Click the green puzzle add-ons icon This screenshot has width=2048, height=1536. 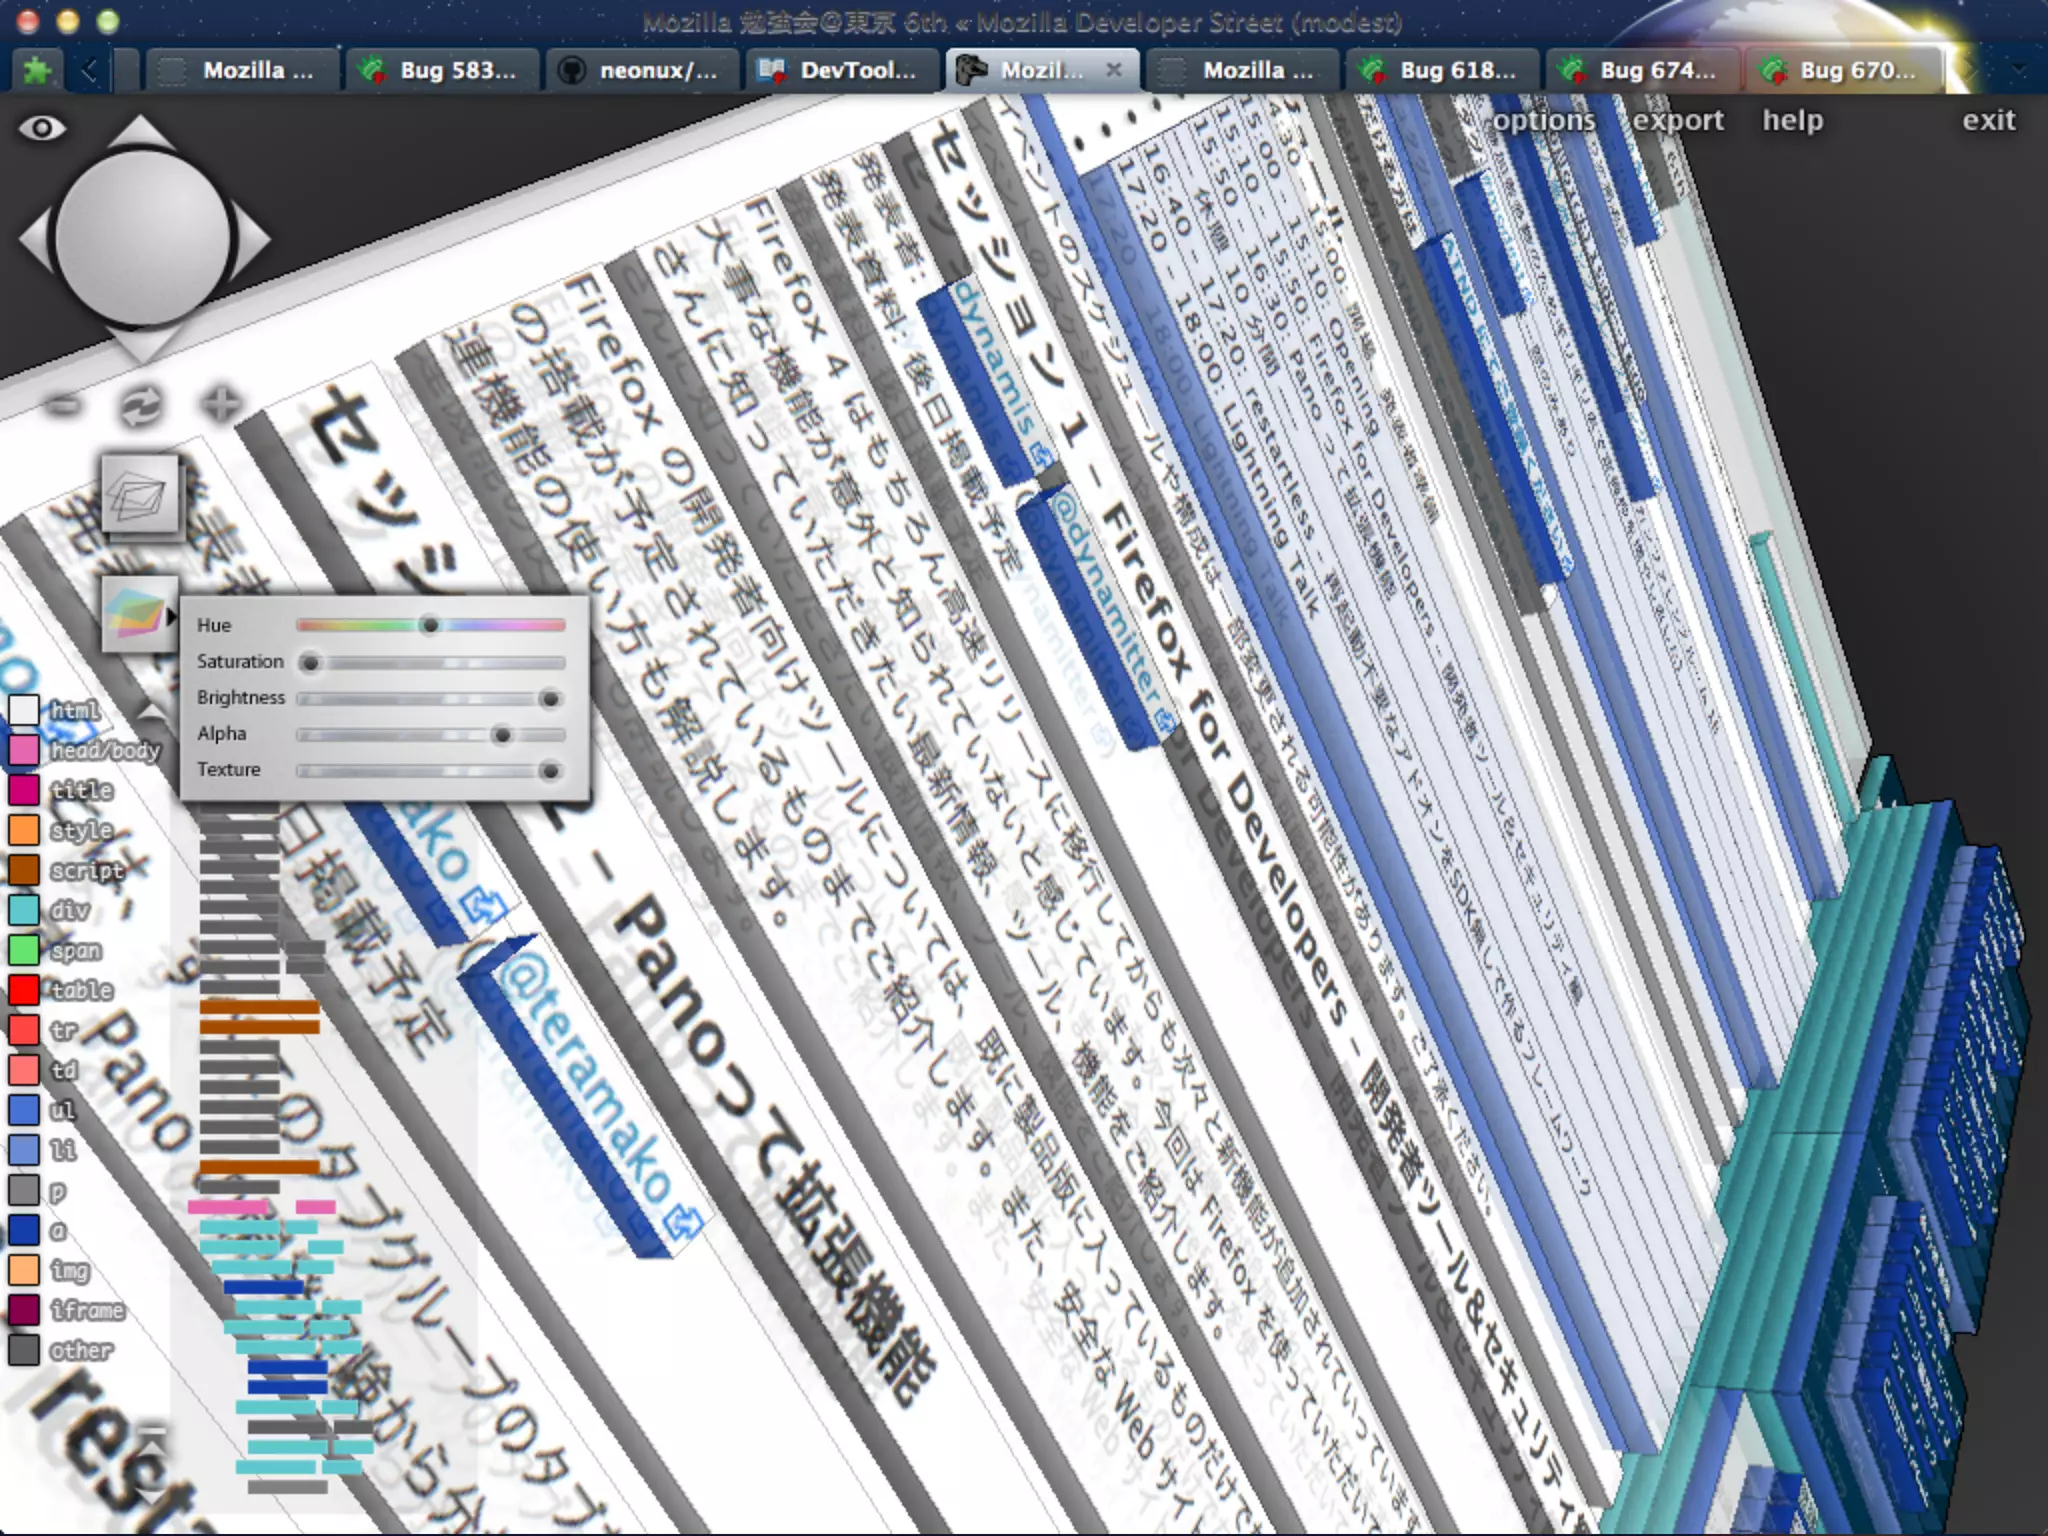coord(37,70)
